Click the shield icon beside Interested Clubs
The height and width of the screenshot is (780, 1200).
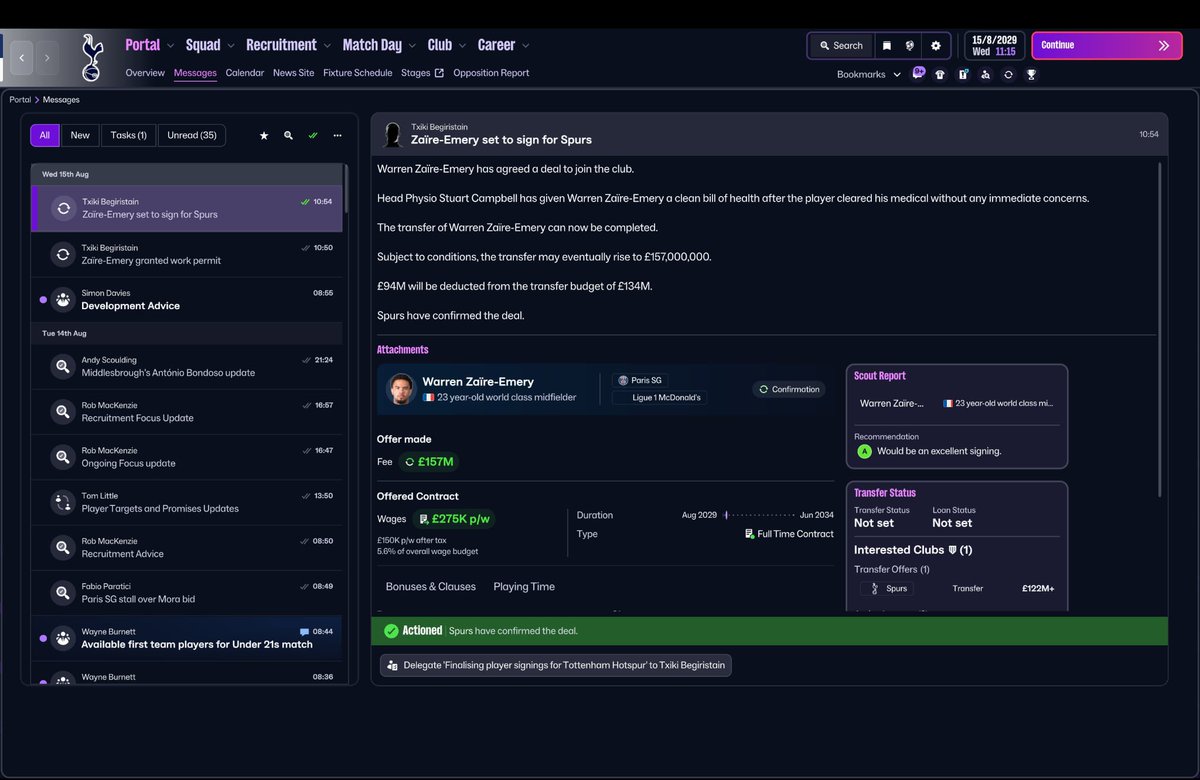(952, 550)
